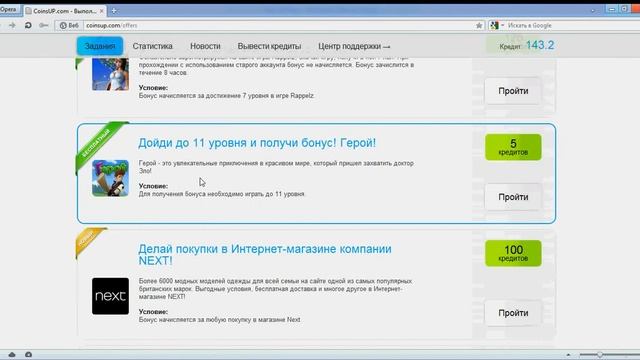Reload the page with the refresh icon
The image size is (640, 360).
[x=28, y=25]
